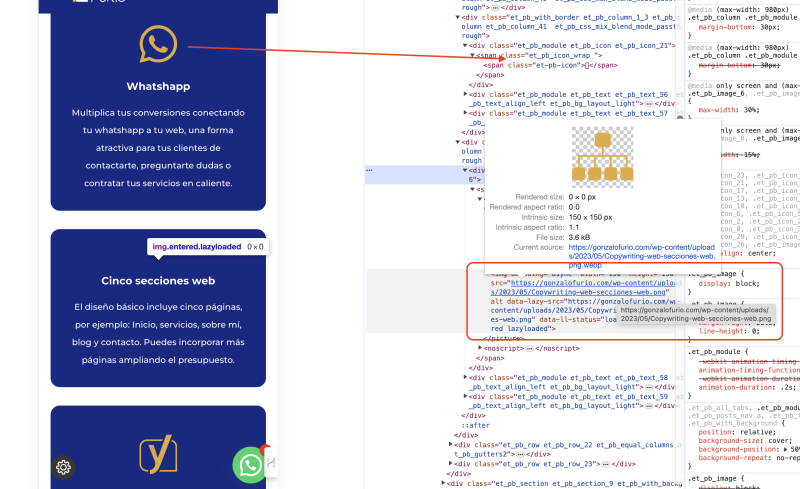Screen dimensions: 800x489
Task: Expand the collapsed noscript element ellipsis
Action: [x=531, y=348]
